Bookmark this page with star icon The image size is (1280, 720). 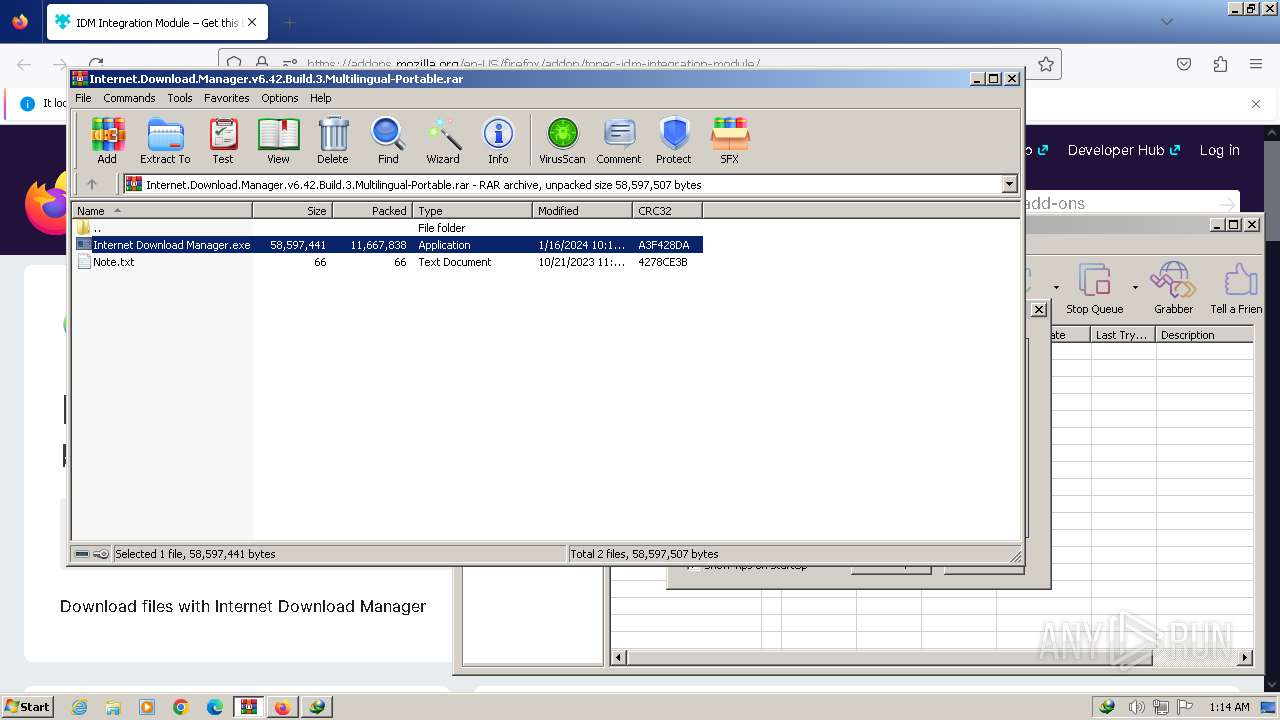pos(1046,64)
